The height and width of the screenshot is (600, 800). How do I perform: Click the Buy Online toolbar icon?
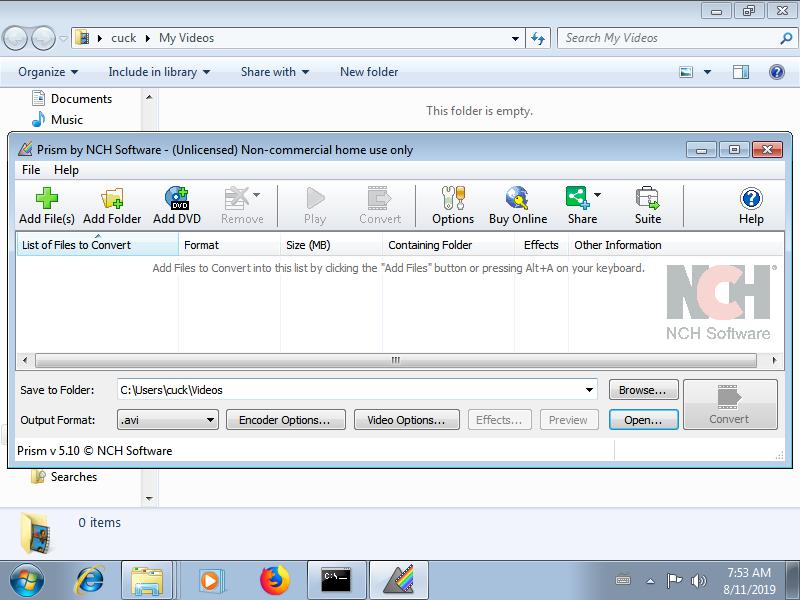click(x=517, y=205)
